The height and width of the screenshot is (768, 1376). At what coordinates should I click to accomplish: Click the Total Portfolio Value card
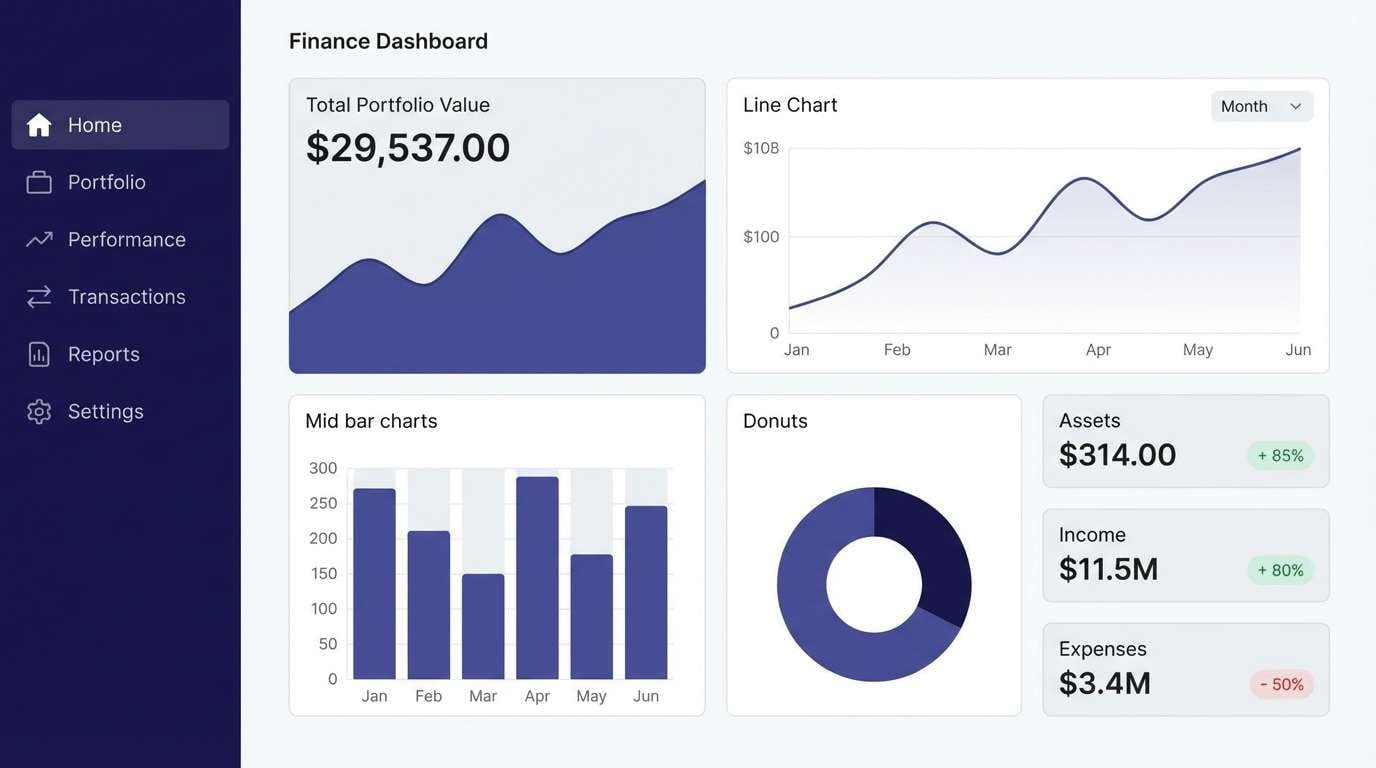point(497,225)
